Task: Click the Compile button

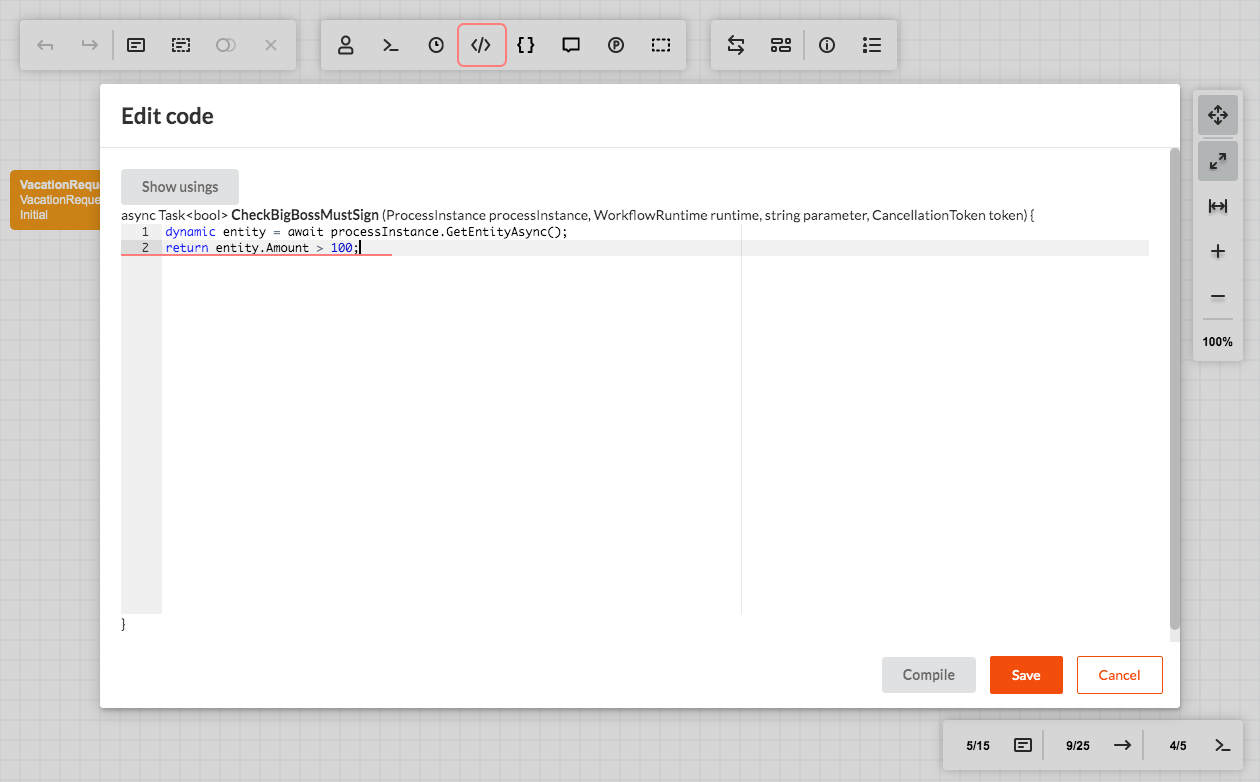Action: tap(929, 675)
